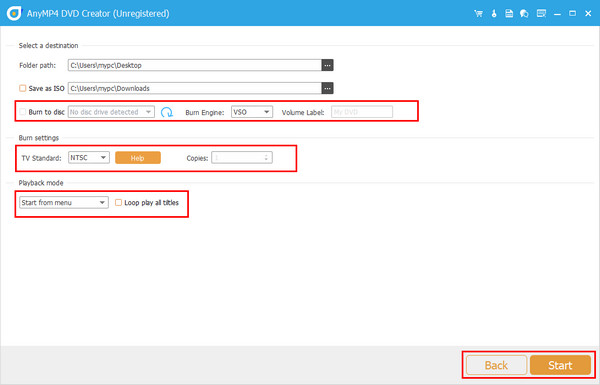600x385 pixels.
Task: Click the 'TV Standard:' label
Action: coord(41,158)
